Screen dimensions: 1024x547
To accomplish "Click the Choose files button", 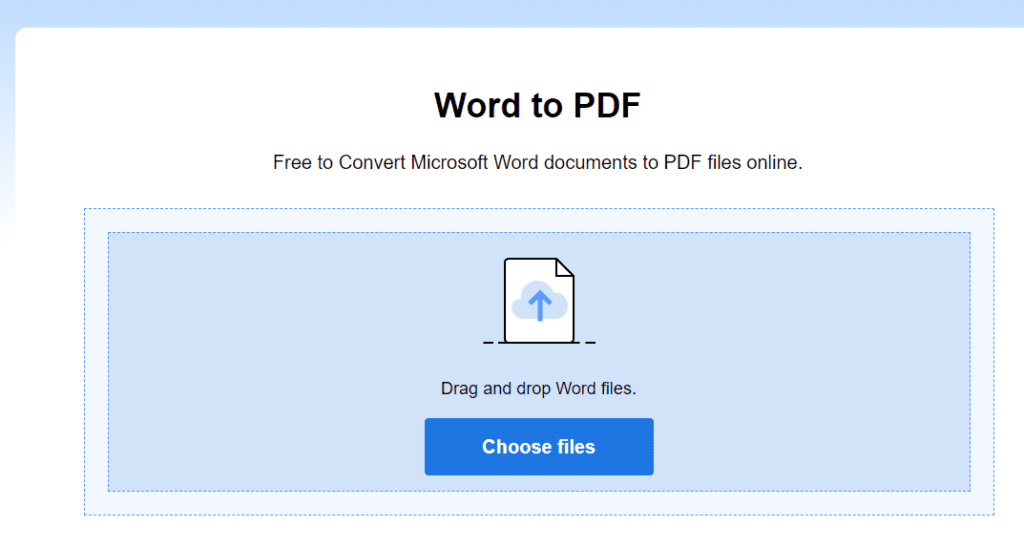I will tap(539, 447).
